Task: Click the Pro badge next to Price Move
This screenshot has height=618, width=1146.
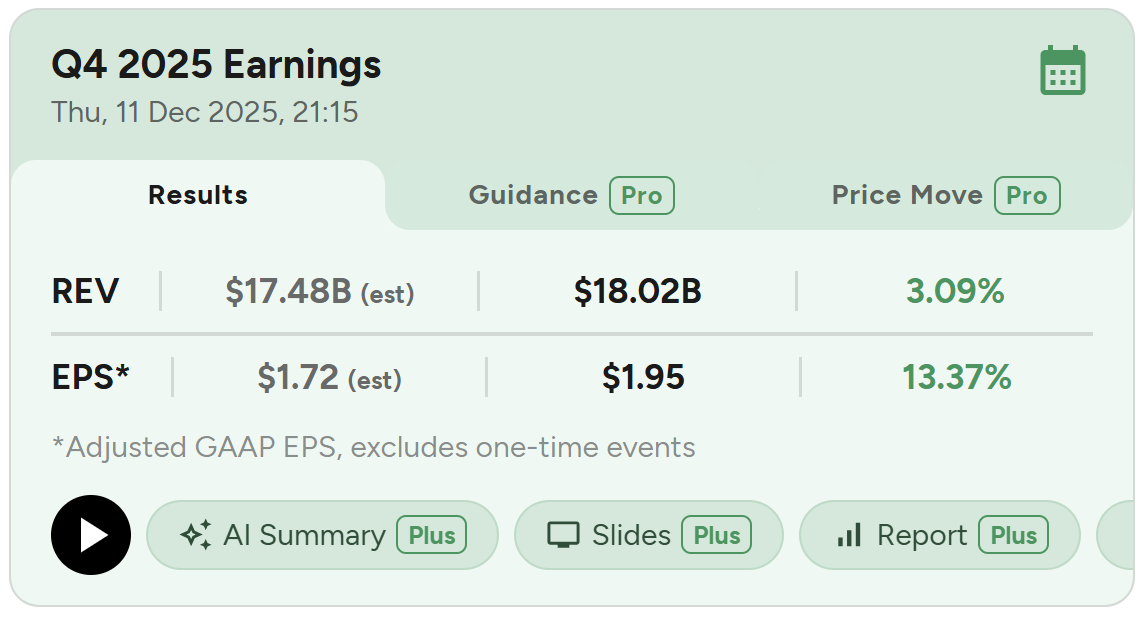Action: (x=1027, y=195)
